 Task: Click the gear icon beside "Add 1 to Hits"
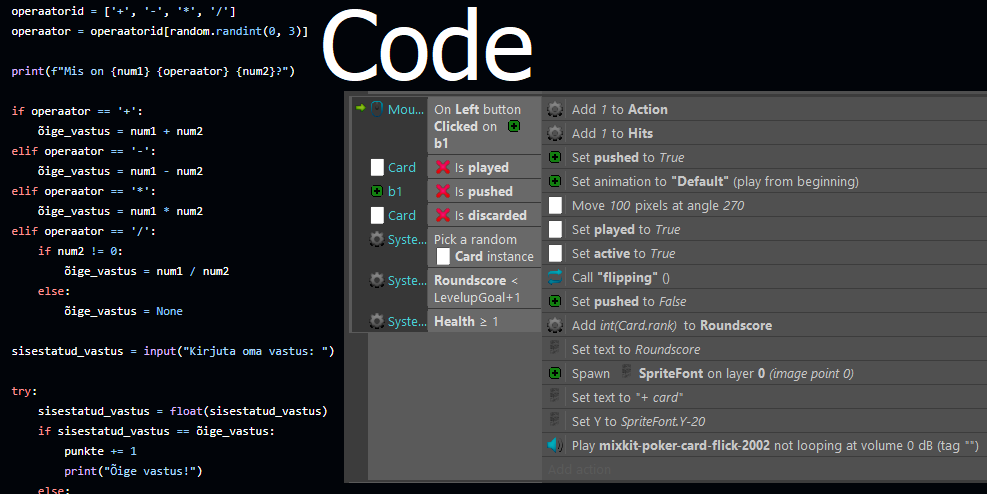[x=555, y=133]
